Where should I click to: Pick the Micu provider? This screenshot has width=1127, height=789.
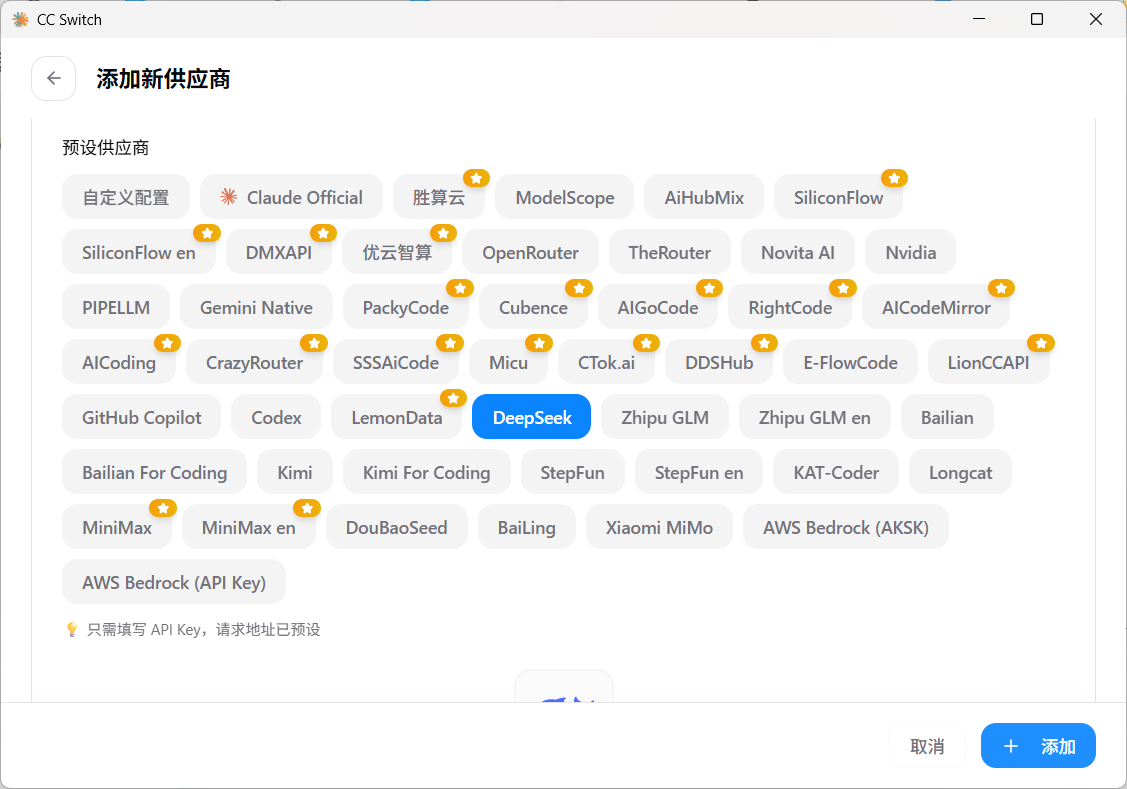pos(508,362)
